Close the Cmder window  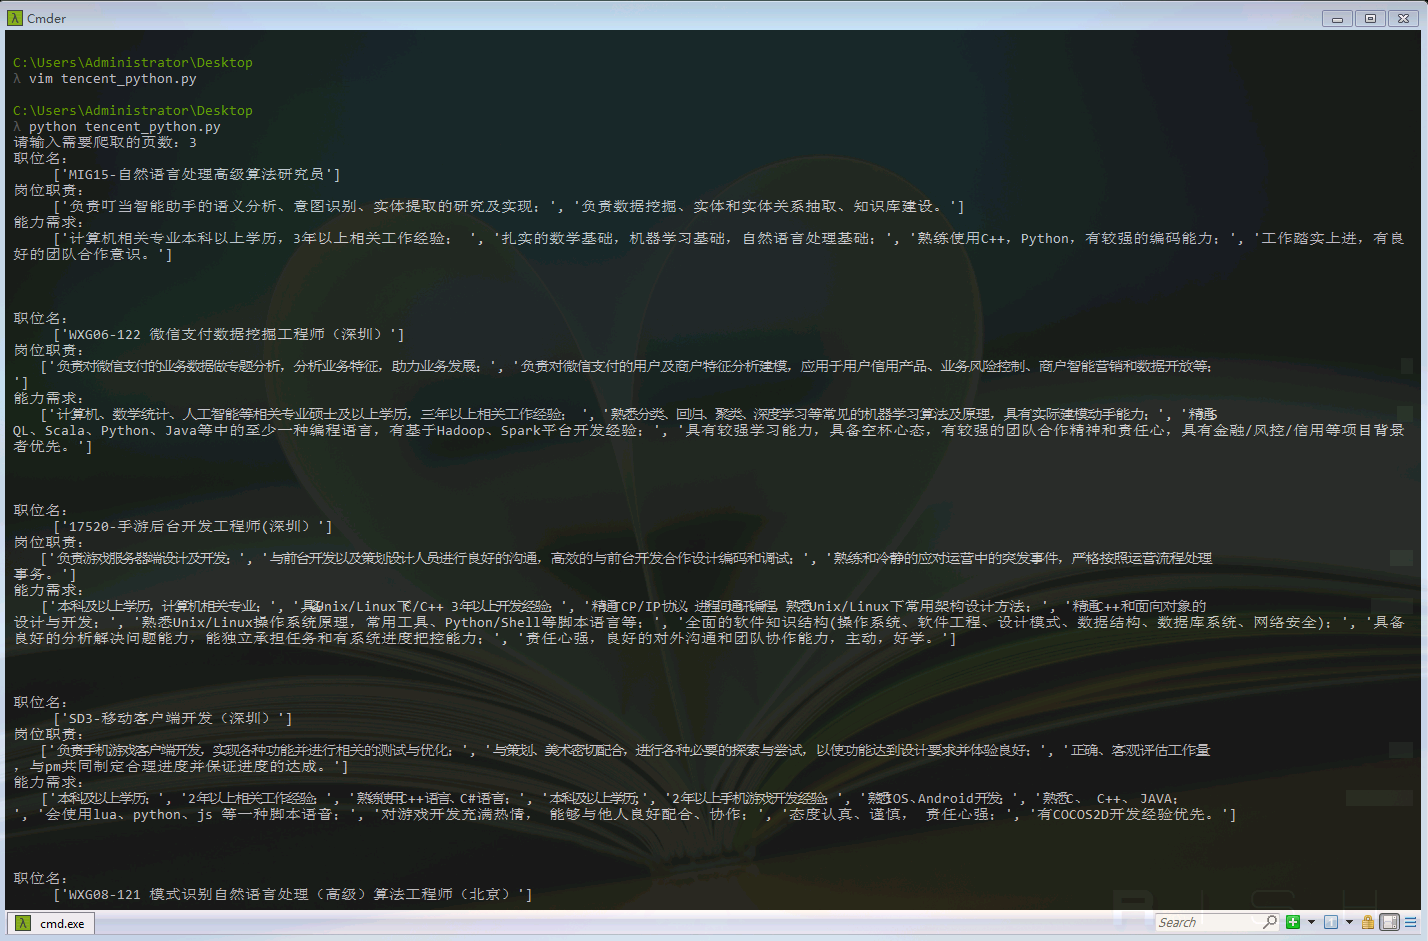1403,18
